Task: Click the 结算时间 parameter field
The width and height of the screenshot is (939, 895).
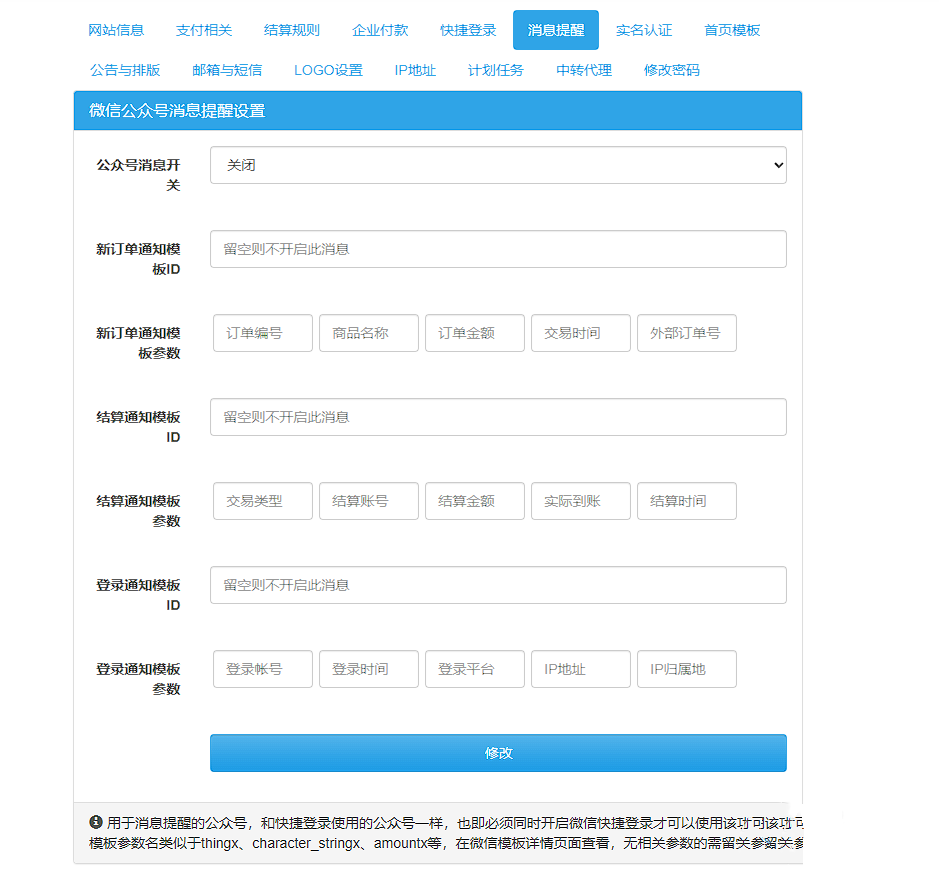Action: (687, 501)
